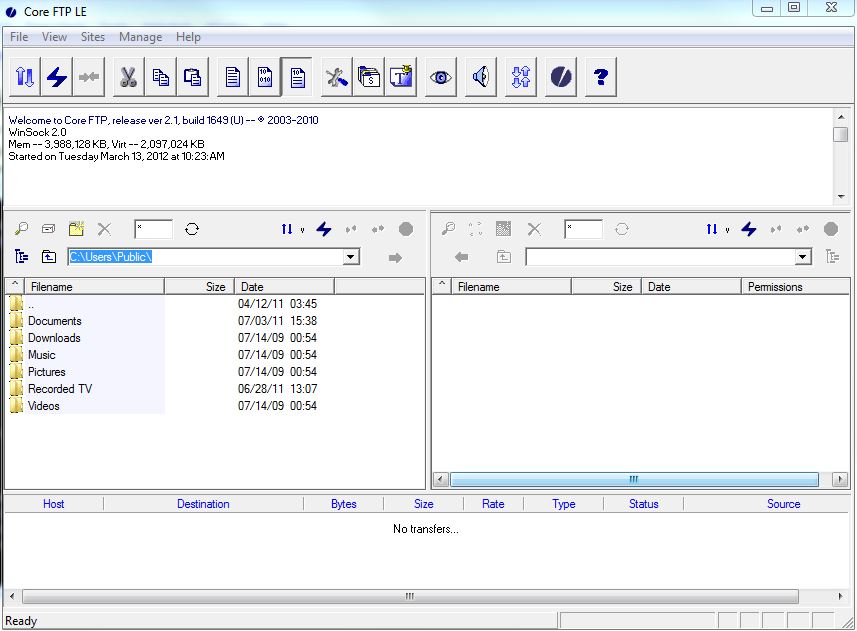
Task: Select binary transfer mode icon
Action: pos(265,77)
